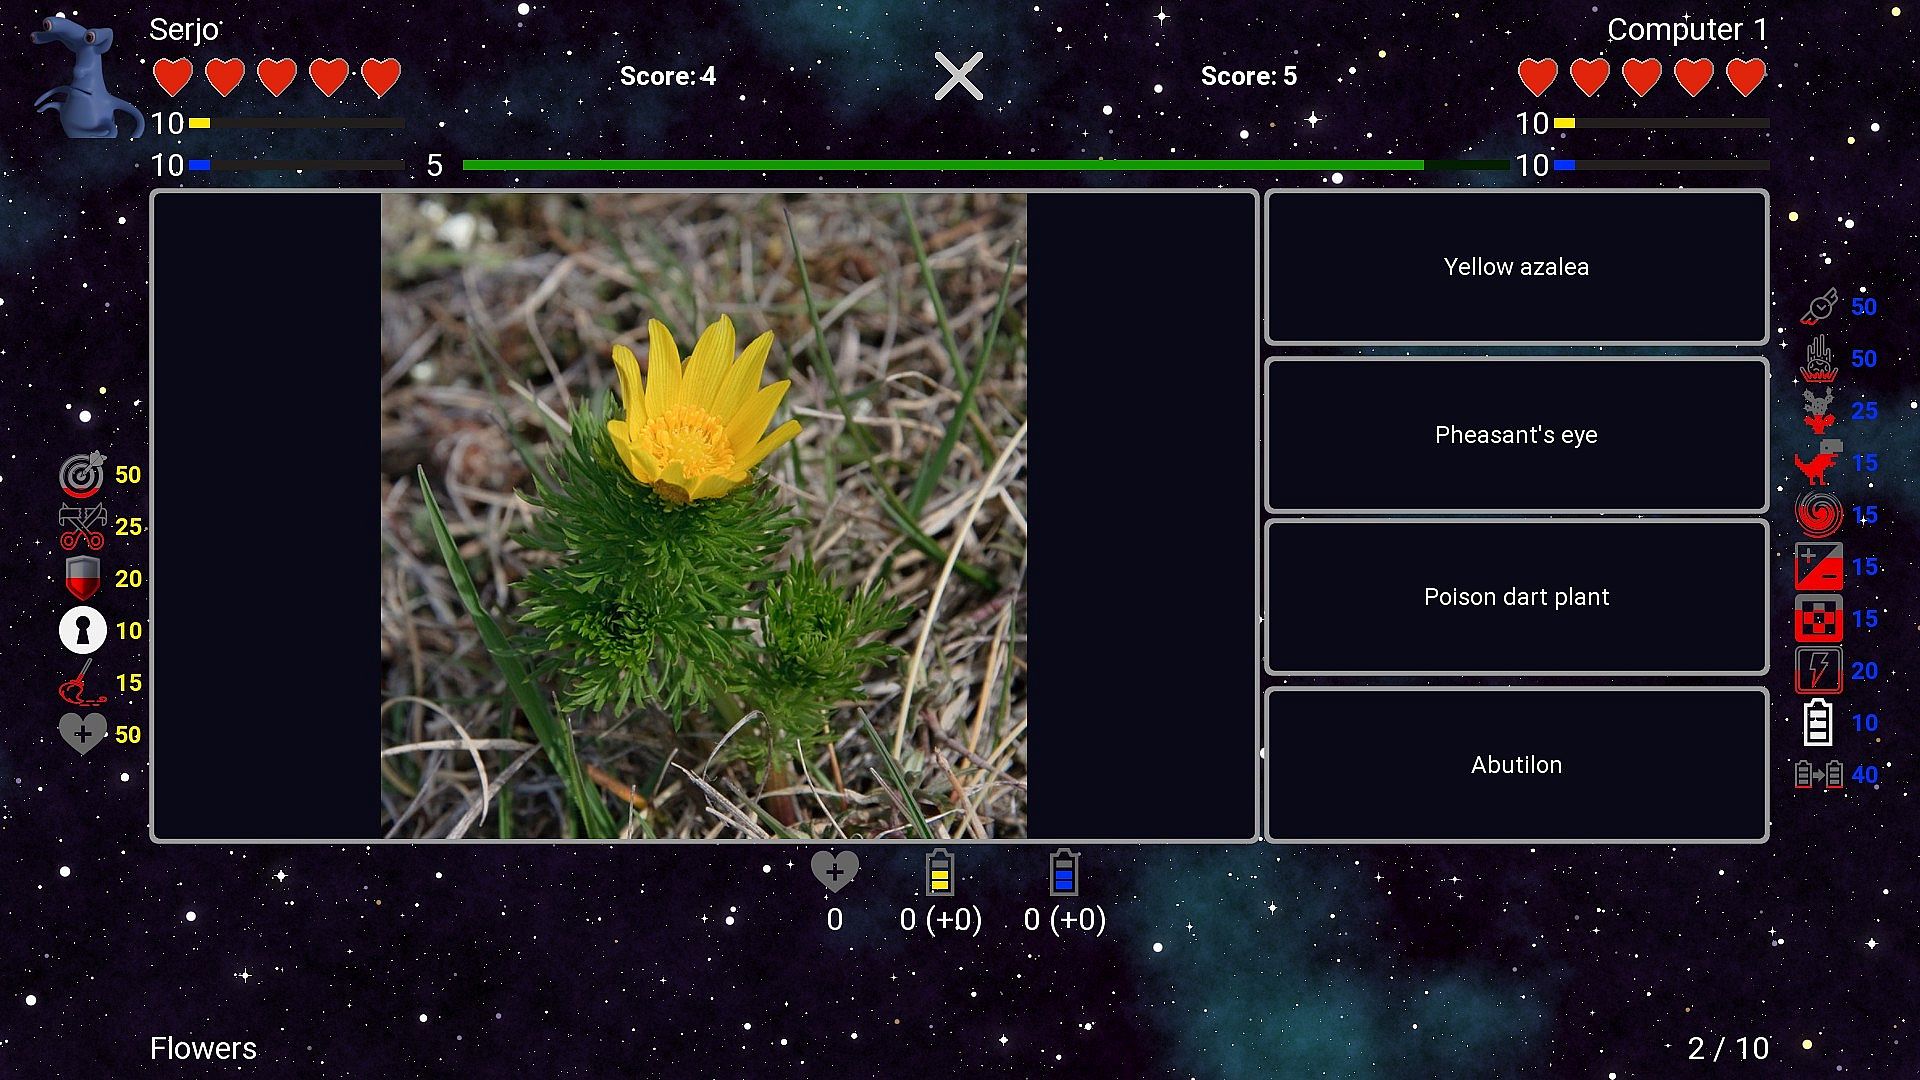Use the lightning bolt attack
This screenshot has height=1080, width=1920.
(x=1819, y=671)
